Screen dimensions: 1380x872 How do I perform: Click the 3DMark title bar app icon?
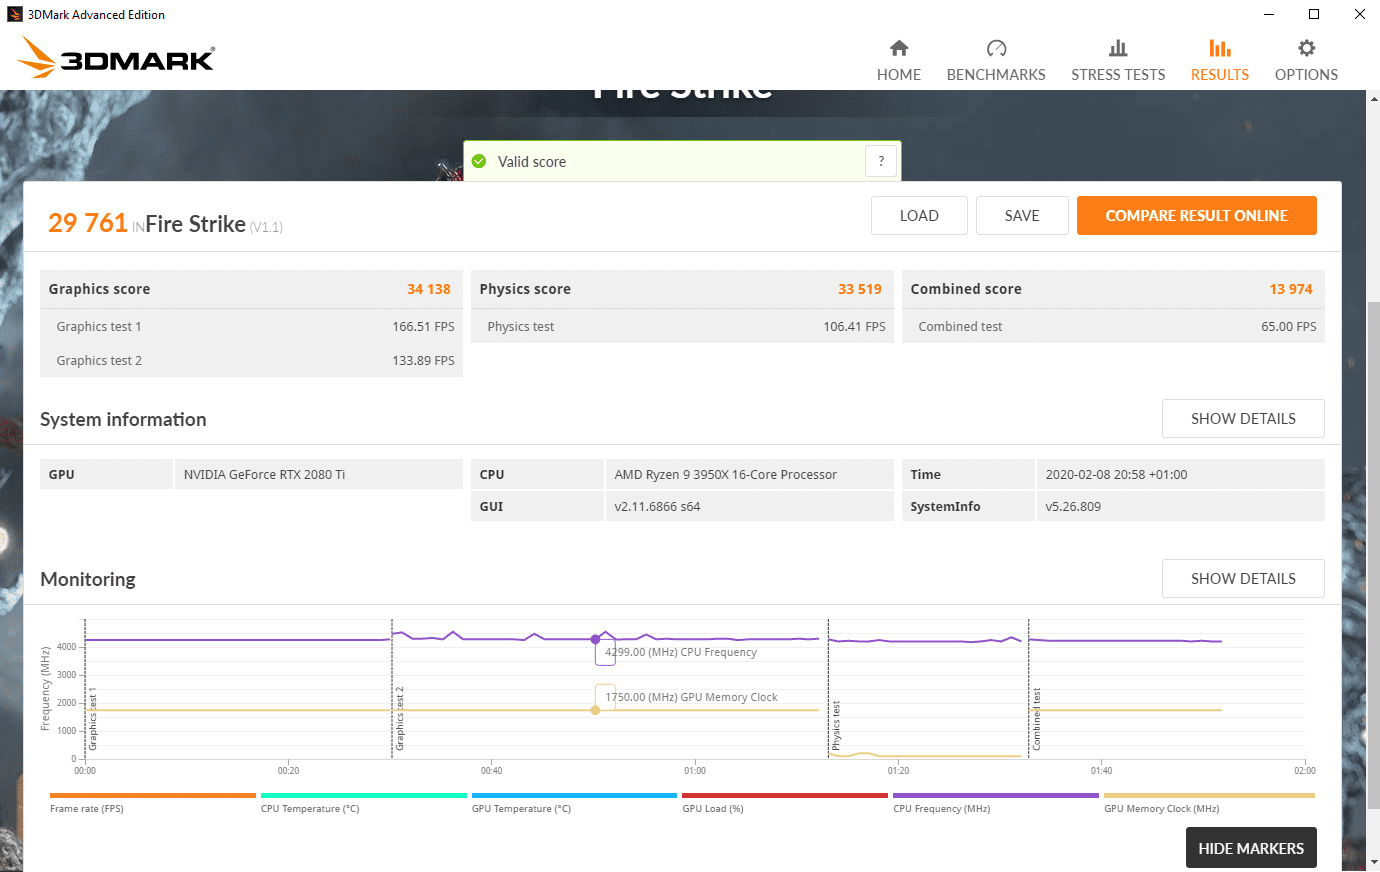click(x=14, y=14)
